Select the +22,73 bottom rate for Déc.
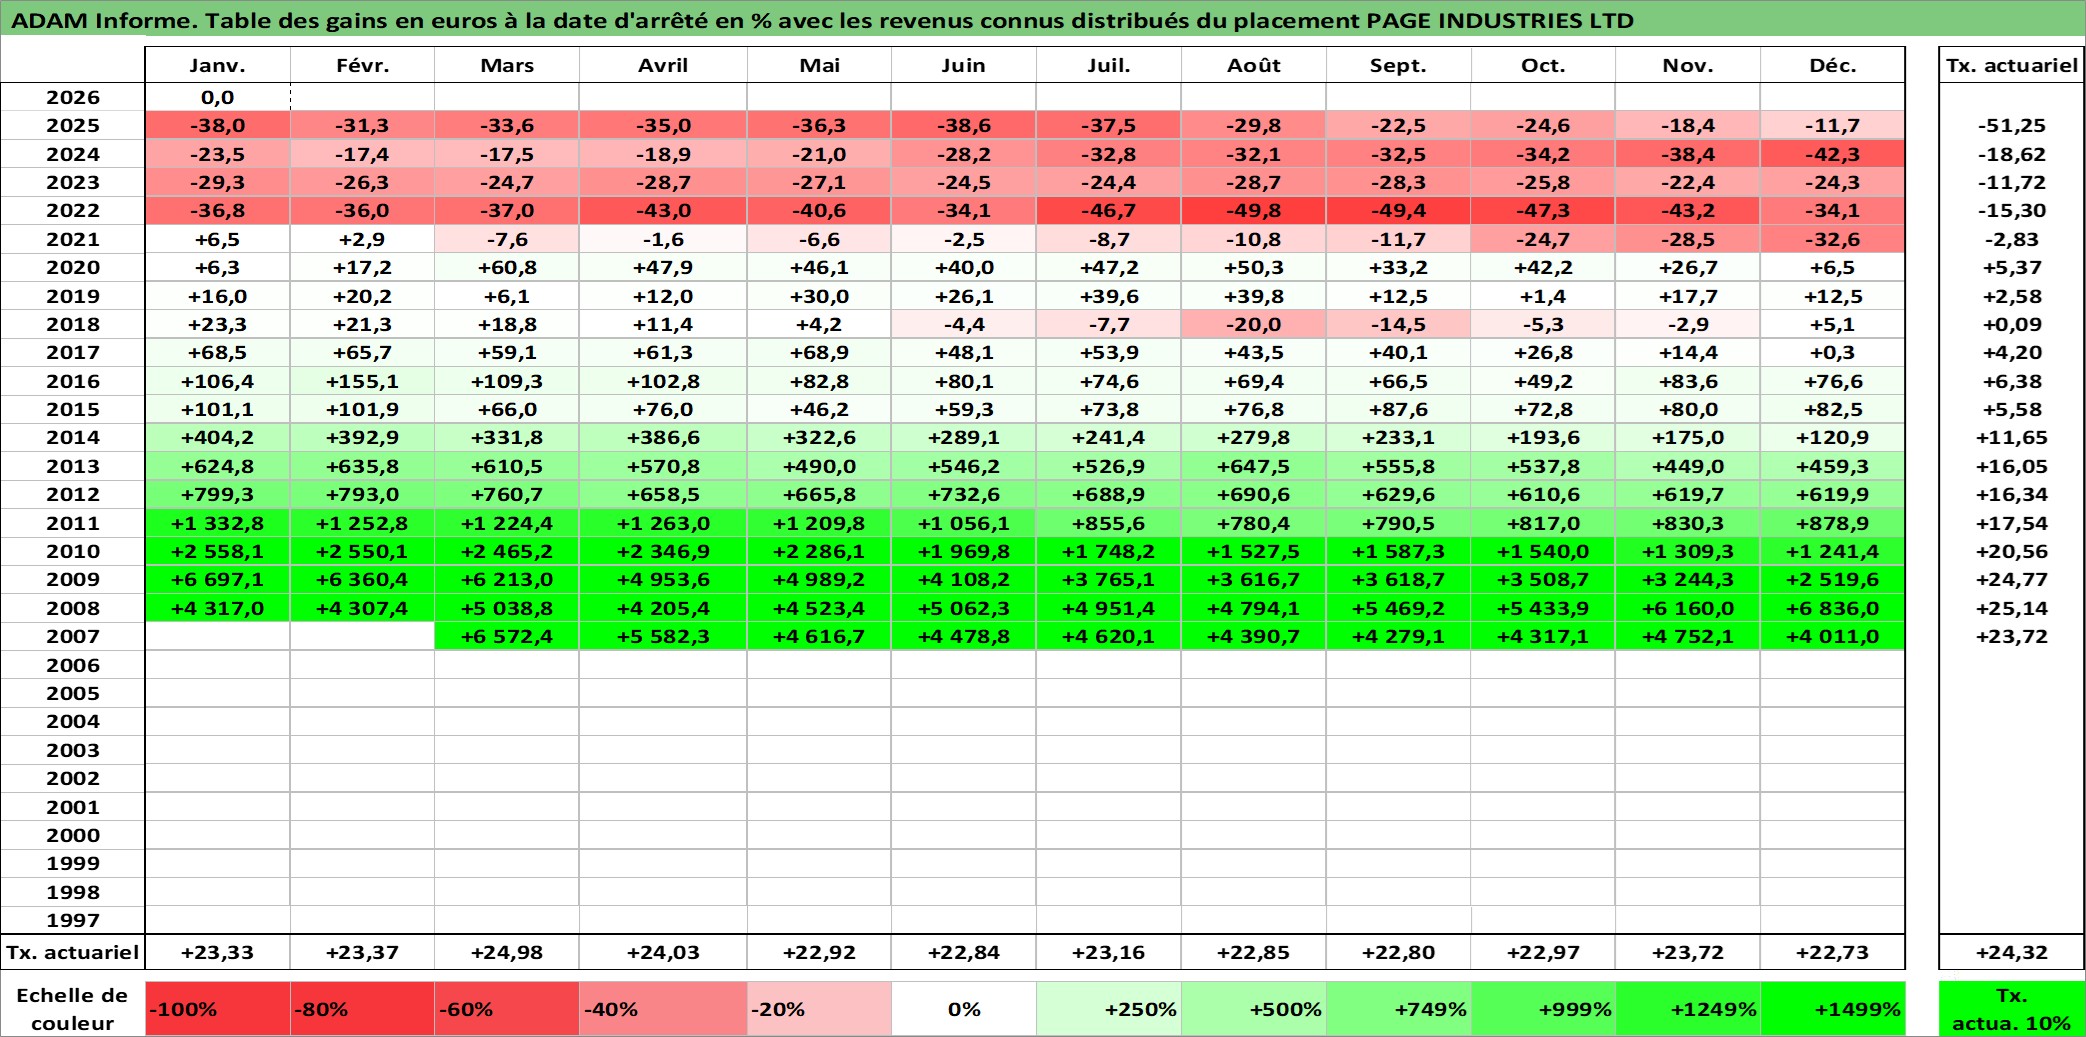The image size is (2086, 1037). [1833, 952]
